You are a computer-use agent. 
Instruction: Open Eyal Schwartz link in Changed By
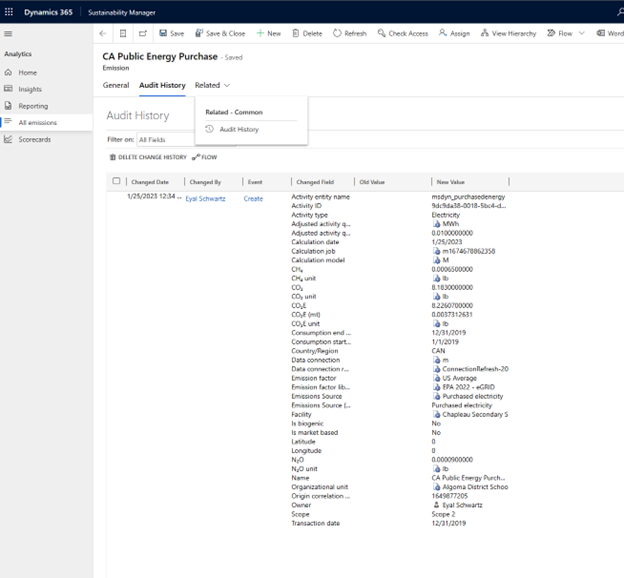[x=205, y=199]
